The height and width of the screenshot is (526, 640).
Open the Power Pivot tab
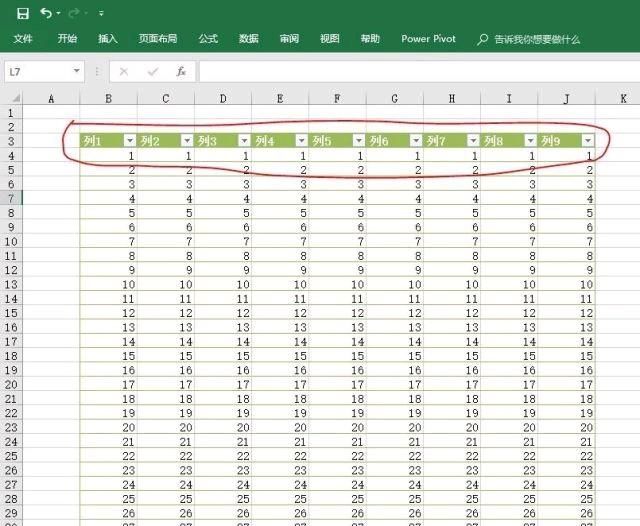coord(428,39)
